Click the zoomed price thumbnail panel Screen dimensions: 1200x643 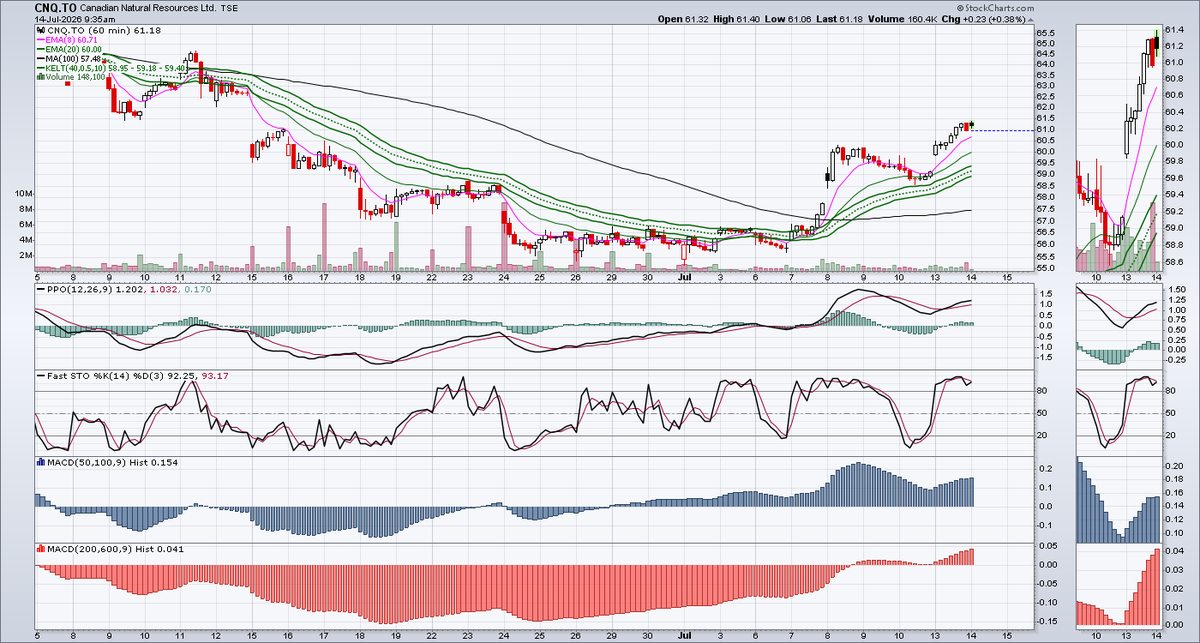pos(1118,150)
